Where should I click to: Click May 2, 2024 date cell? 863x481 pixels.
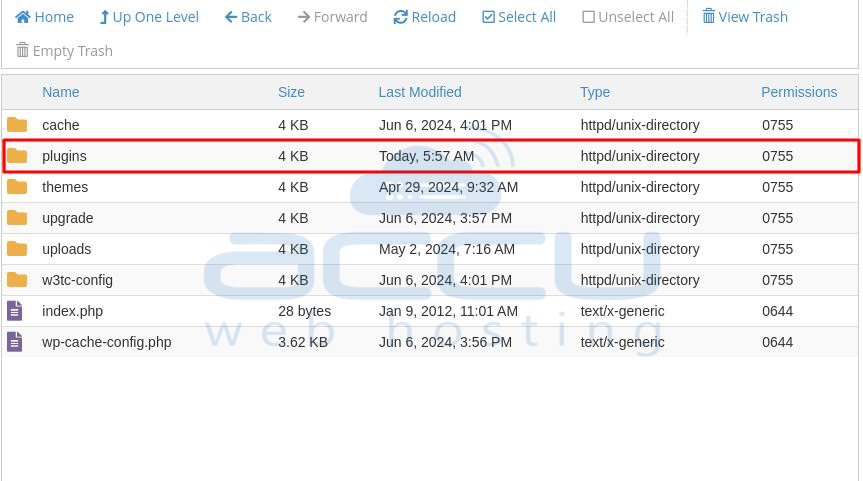(x=447, y=249)
